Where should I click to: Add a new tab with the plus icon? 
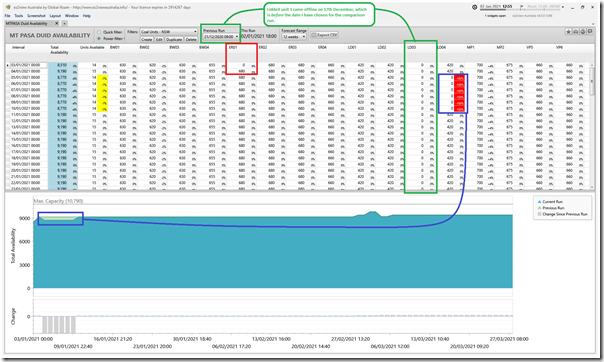pyautogui.click(x=64, y=23)
